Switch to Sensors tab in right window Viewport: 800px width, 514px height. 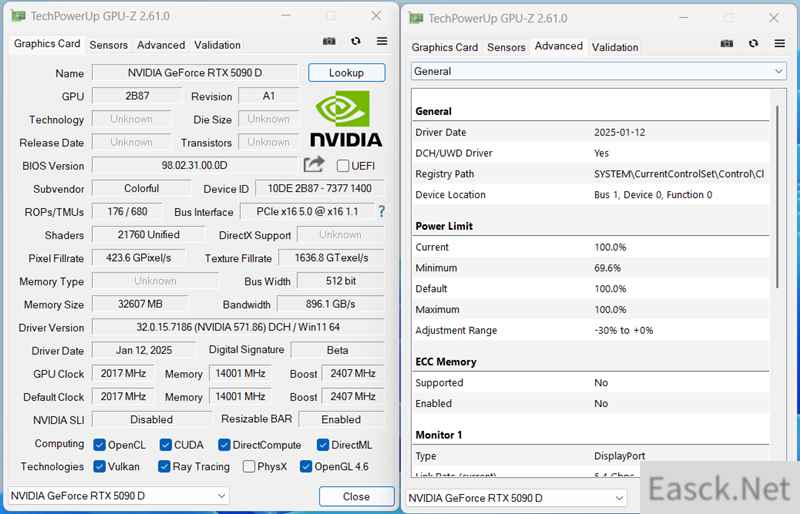pos(506,47)
